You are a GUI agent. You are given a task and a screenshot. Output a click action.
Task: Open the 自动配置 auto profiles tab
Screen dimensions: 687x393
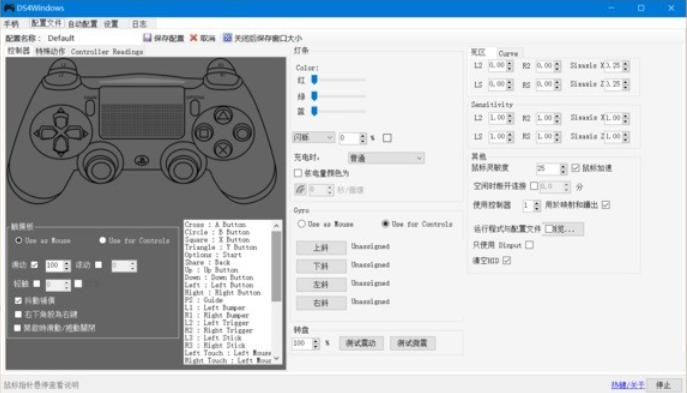click(x=82, y=24)
